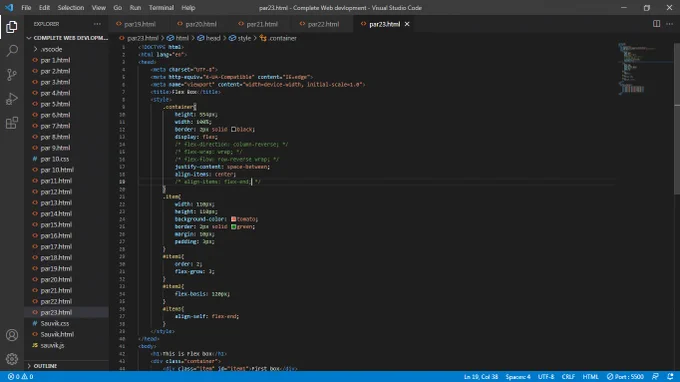Open the green color swatch picker
The height and width of the screenshot is (382, 680).
233,226
